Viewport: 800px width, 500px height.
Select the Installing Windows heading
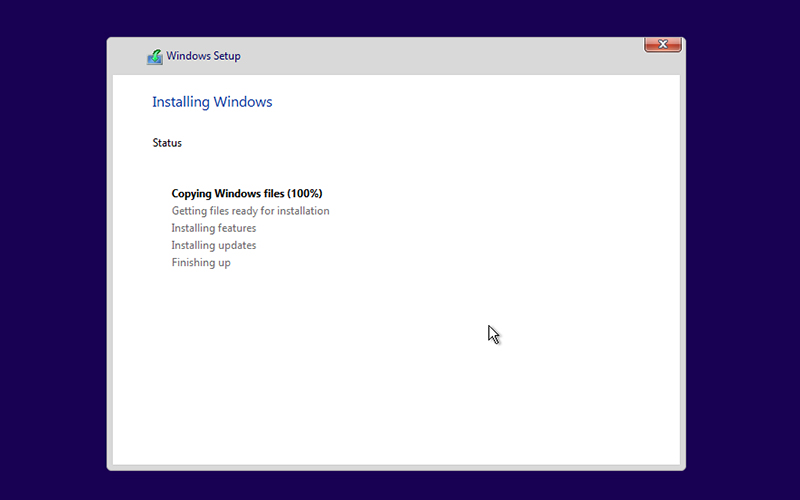(212, 102)
